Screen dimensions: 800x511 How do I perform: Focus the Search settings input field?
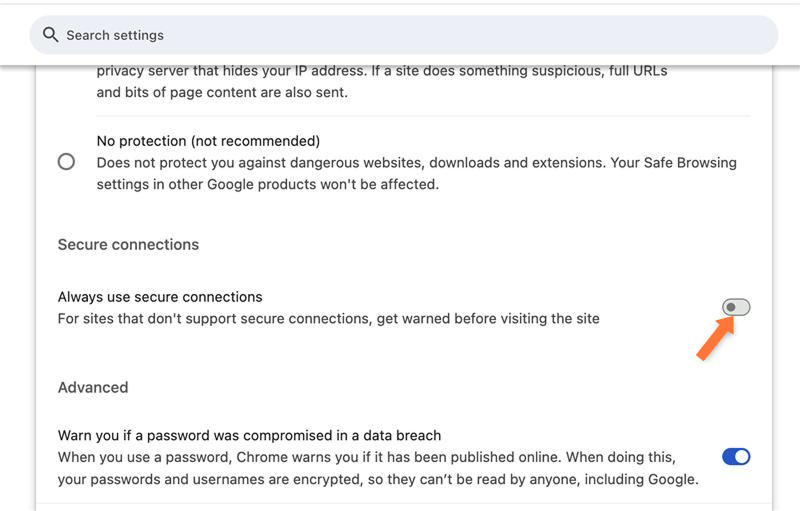[x=300, y=35]
